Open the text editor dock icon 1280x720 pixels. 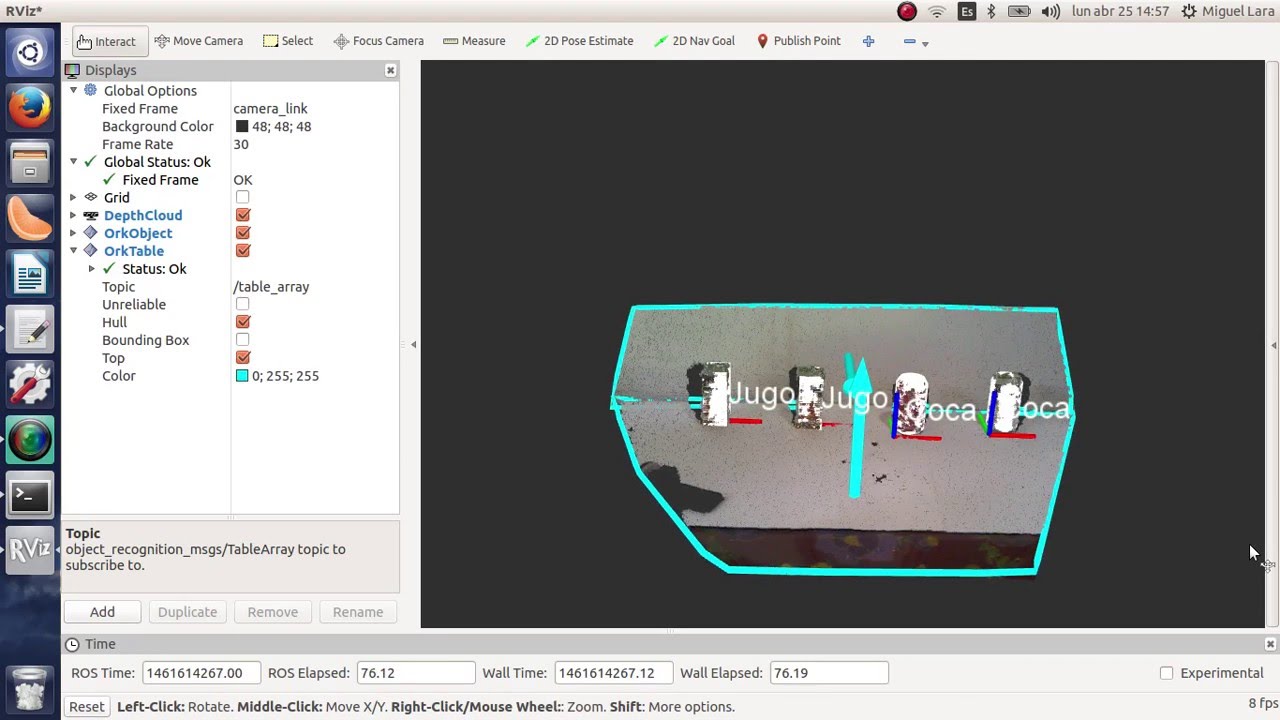point(30,329)
